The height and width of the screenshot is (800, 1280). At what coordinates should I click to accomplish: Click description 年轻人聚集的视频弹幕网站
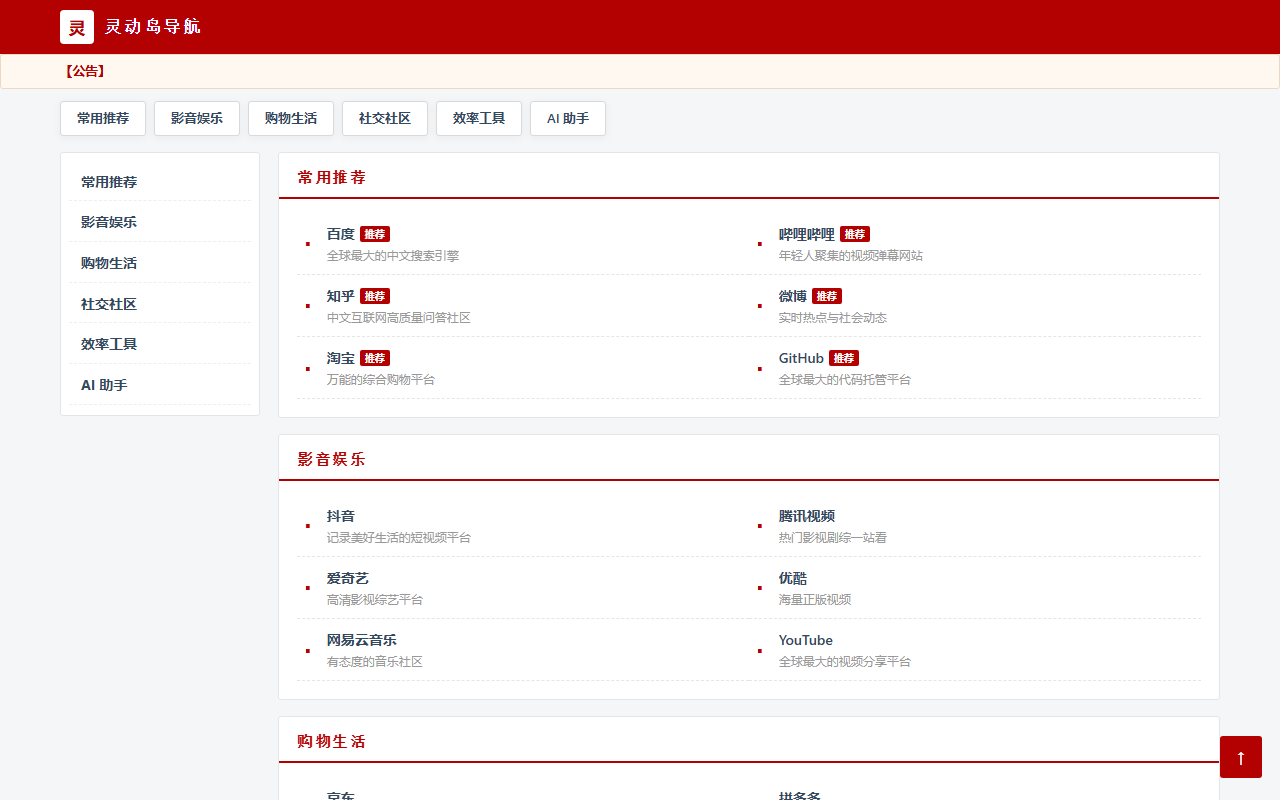coord(851,256)
